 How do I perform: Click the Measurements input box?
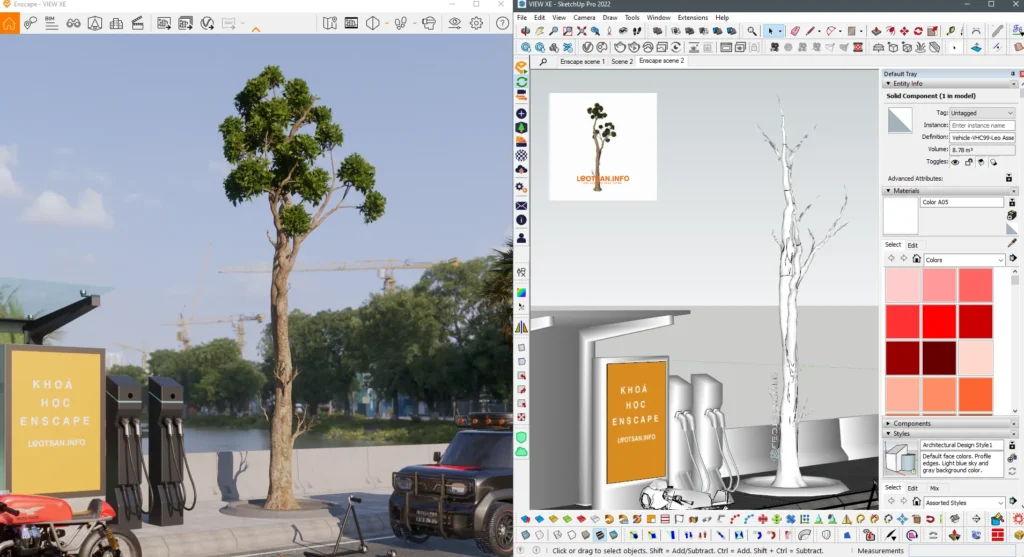pyautogui.click(x=963, y=550)
